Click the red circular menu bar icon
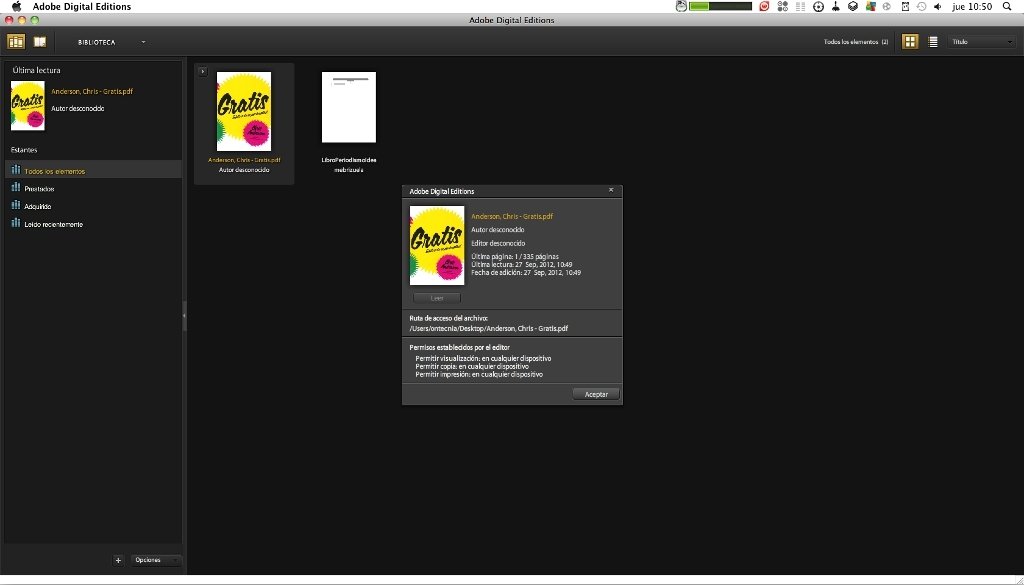Viewport: 1024px width, 585px height. click(764, 7)
